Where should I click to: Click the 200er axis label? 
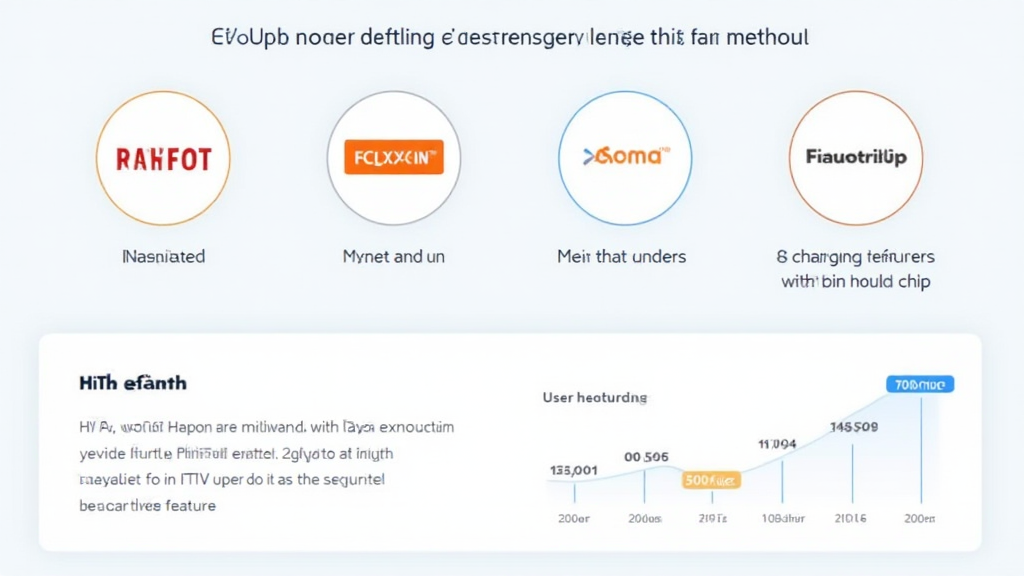[573, 520]
